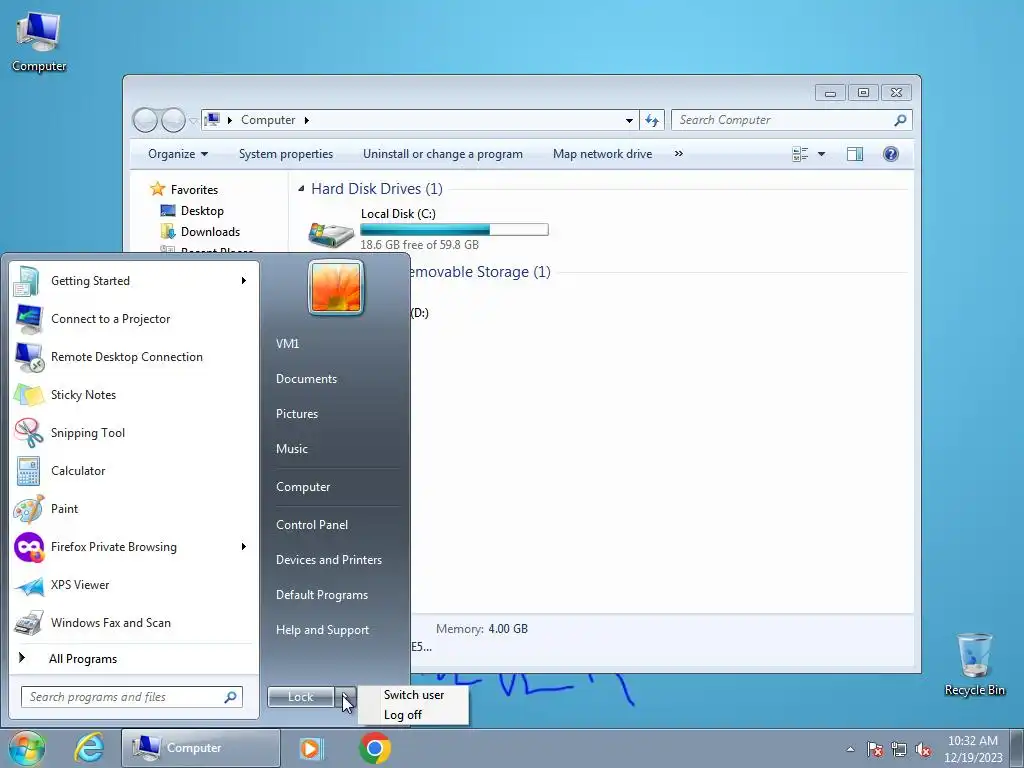Image resolution: width=1024 pixels, height=768 pixels.
Task: Expand Getting Started submenu arrow
Action: click(244, 281)
